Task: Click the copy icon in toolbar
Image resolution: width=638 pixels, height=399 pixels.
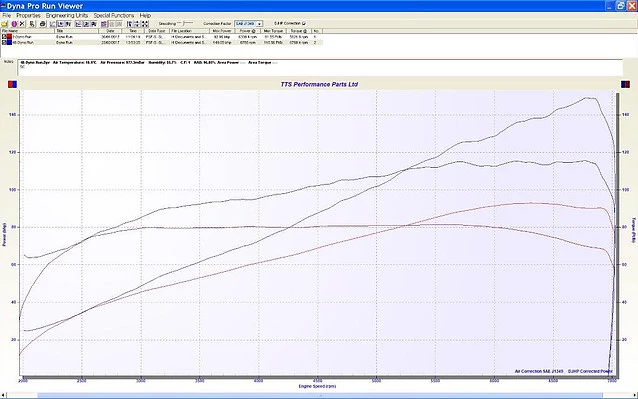Action: pyautogui.click(x=32, y=24)
